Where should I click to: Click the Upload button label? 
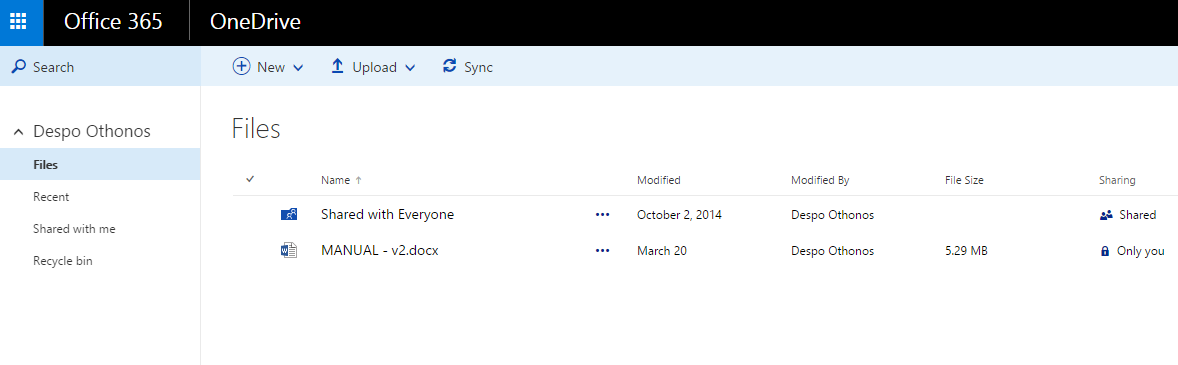coord(375,67)
